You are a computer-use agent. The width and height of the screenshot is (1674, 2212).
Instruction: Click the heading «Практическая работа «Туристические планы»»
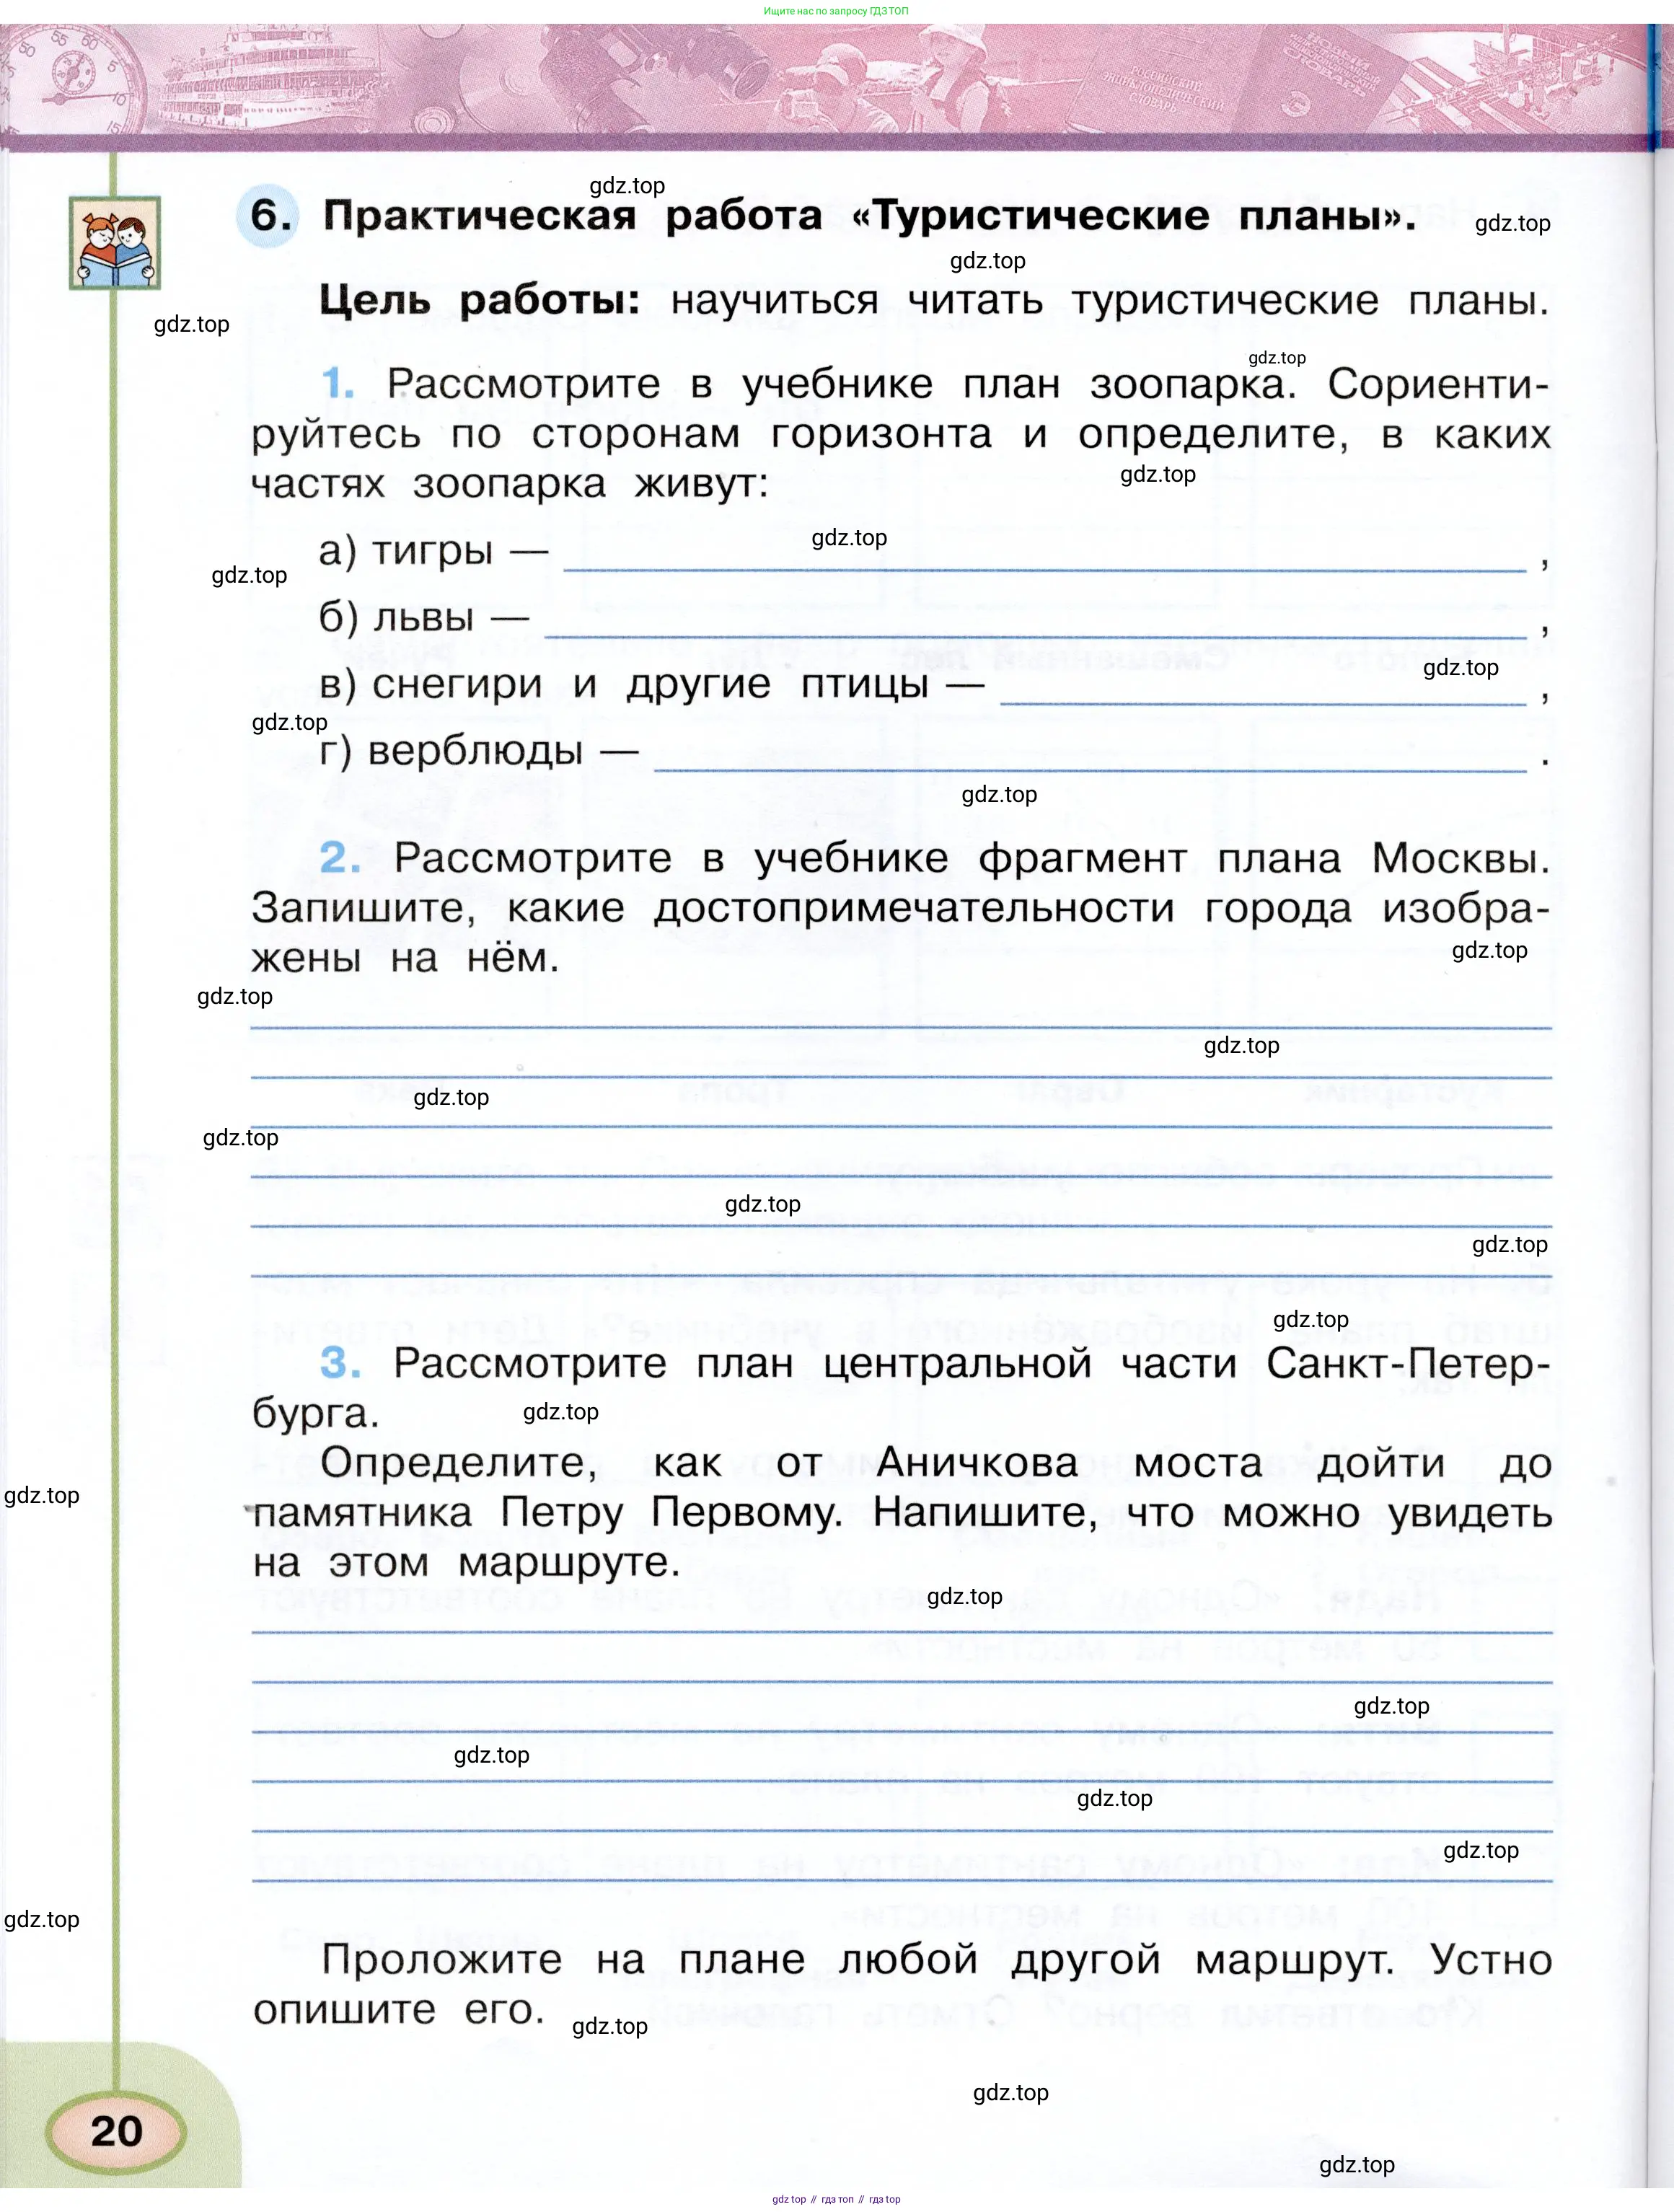click(x=868, y=215)
